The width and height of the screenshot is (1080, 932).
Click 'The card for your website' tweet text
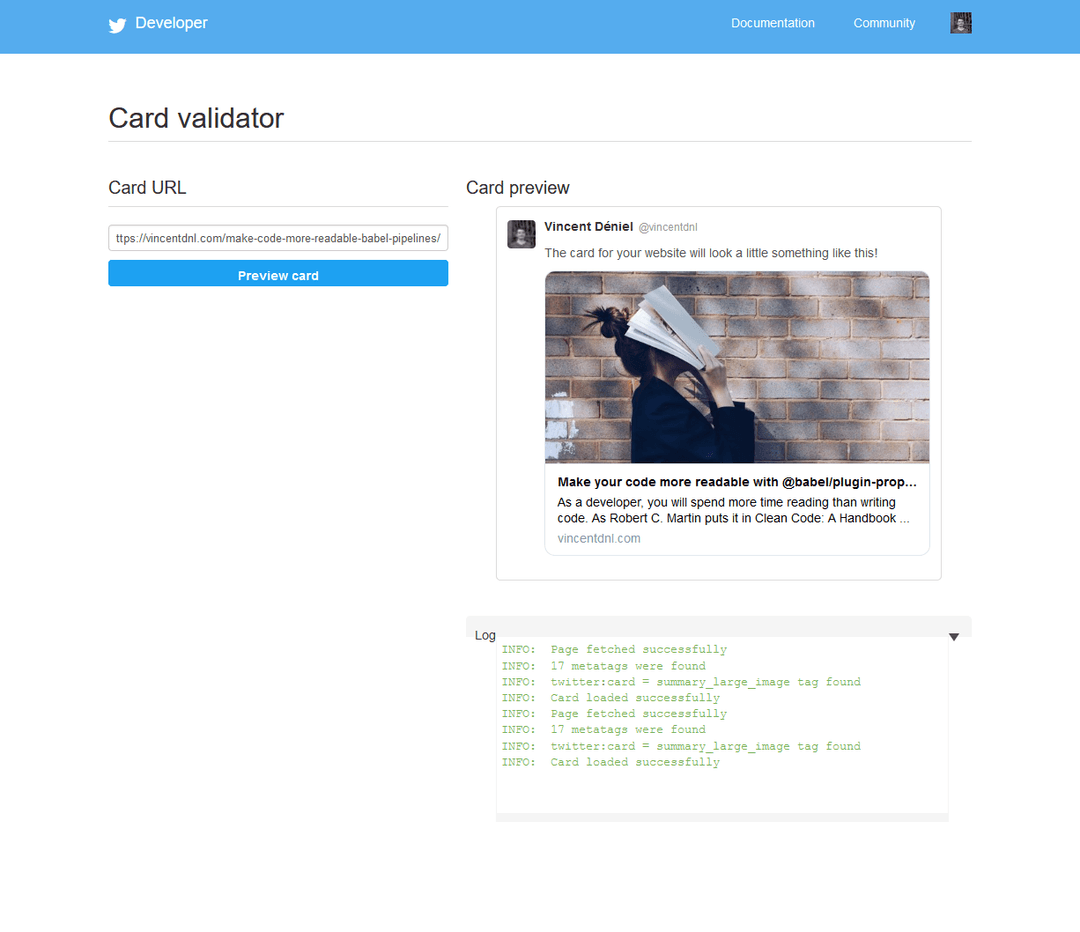711,253
